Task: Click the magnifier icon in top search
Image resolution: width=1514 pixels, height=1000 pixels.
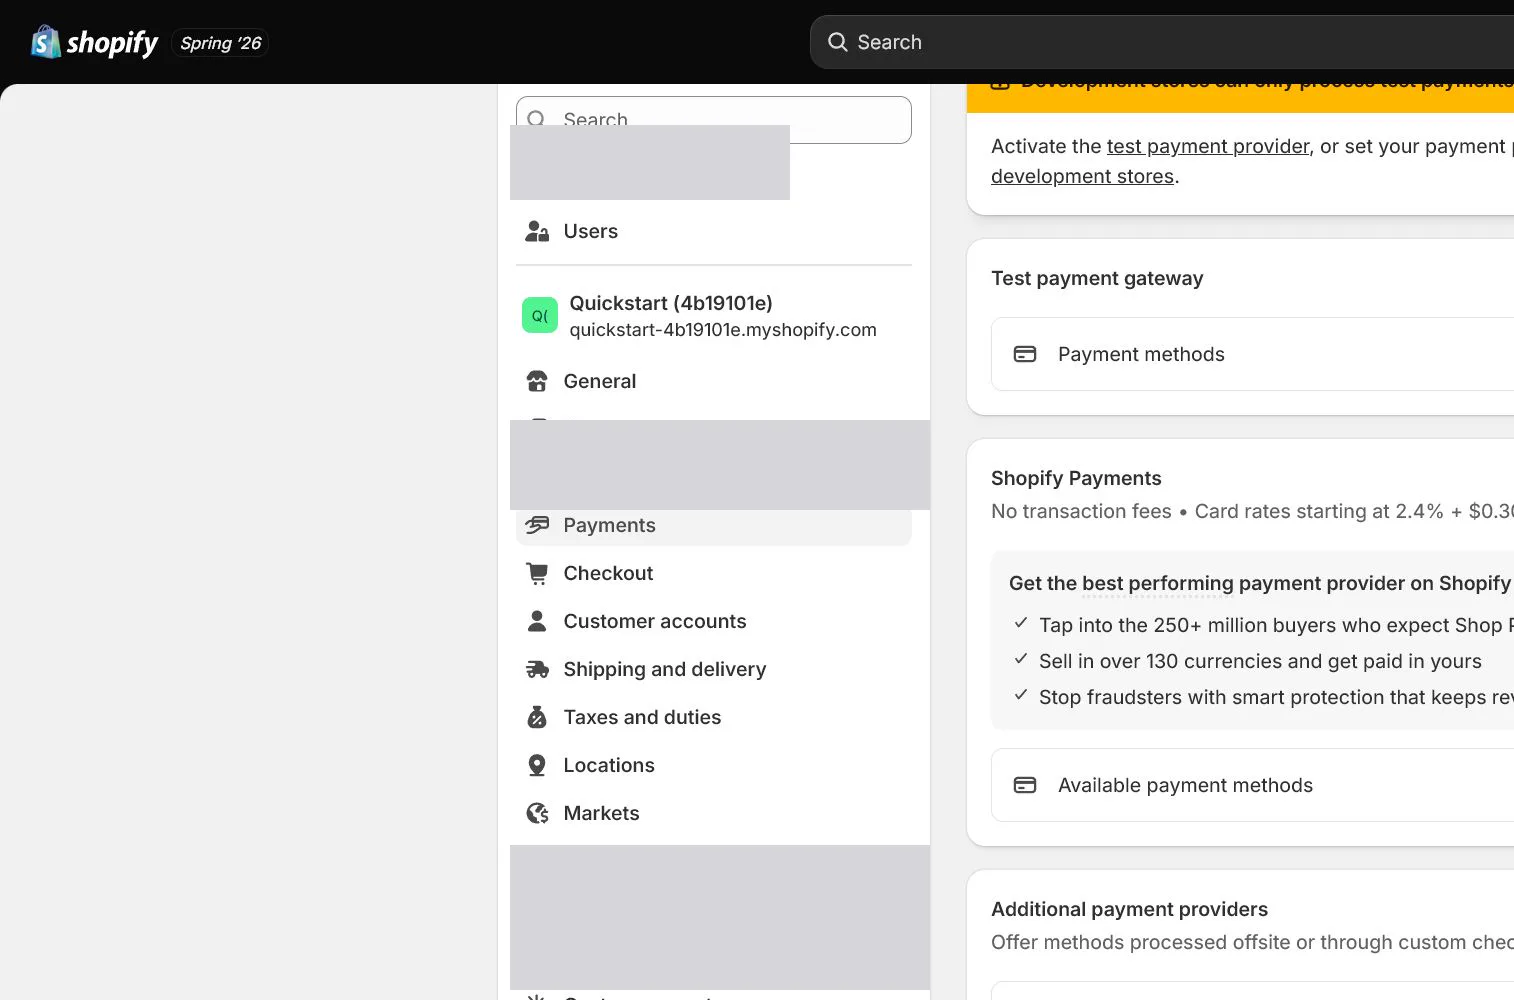Action: 837,42
